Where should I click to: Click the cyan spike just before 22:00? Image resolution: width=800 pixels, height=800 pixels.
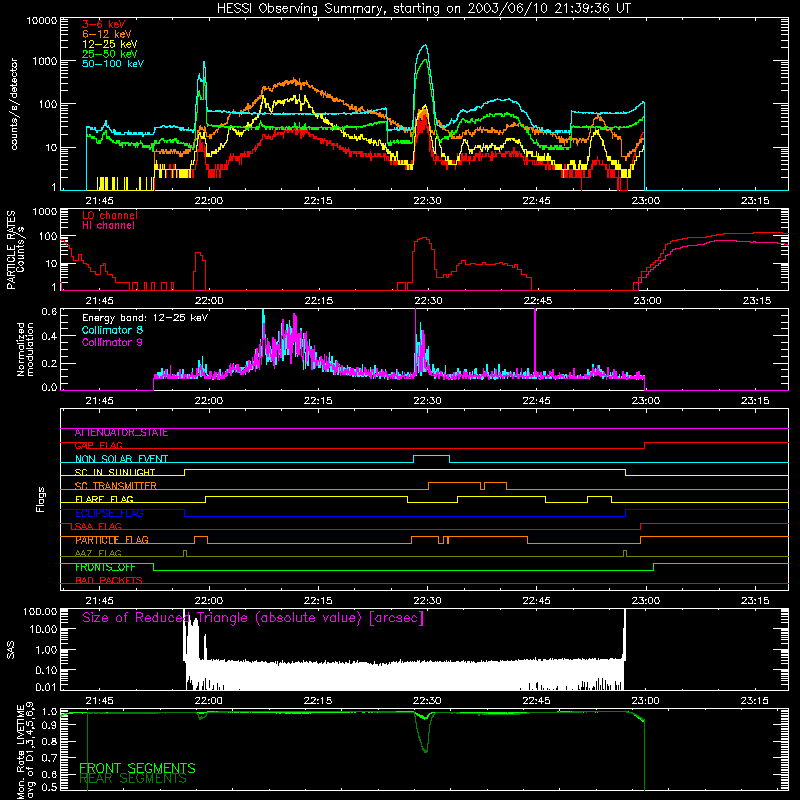pyautogui.click(x=204, y=63)
